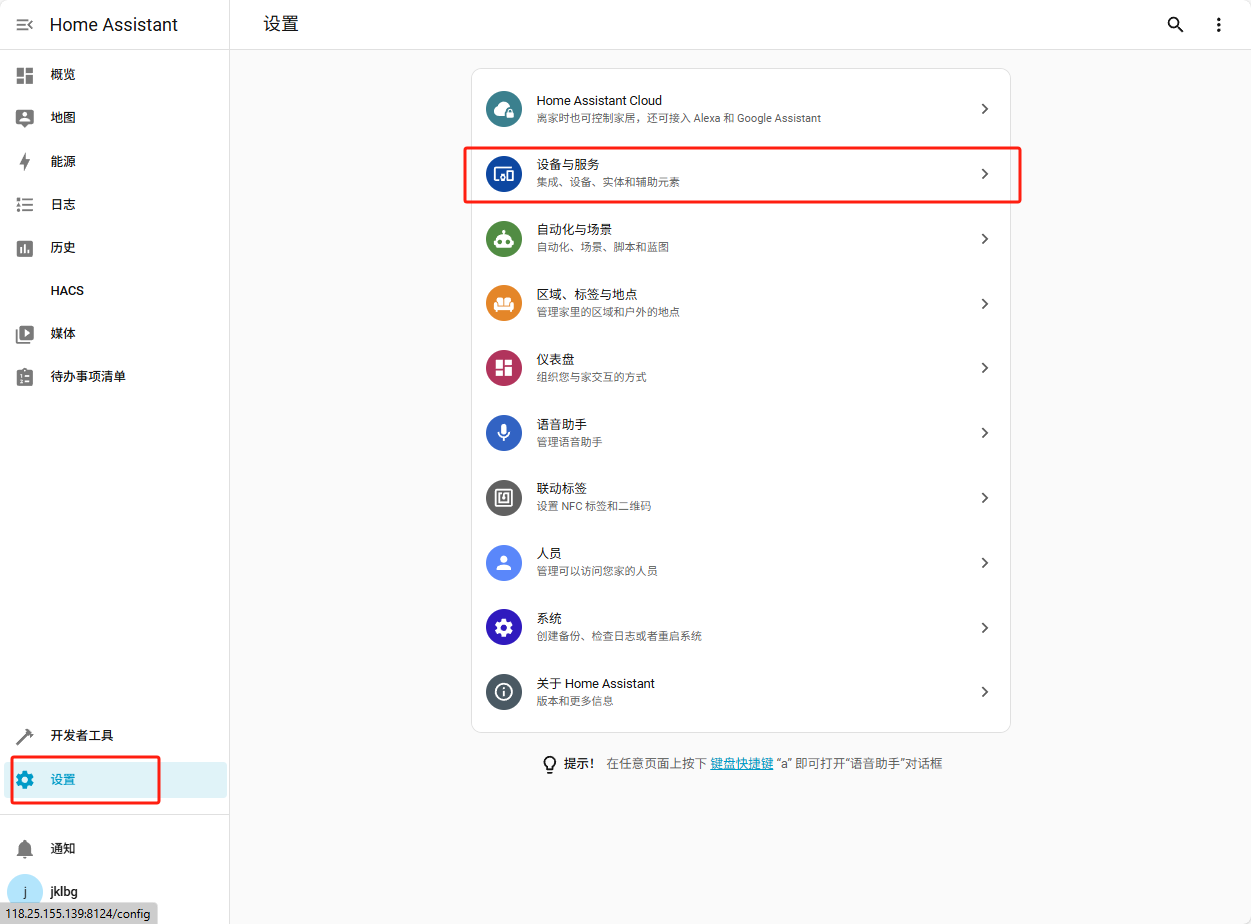Select 设置 in the sidebar
The width and height of the screenshot is (1251, 924).
tap(115, 780)
